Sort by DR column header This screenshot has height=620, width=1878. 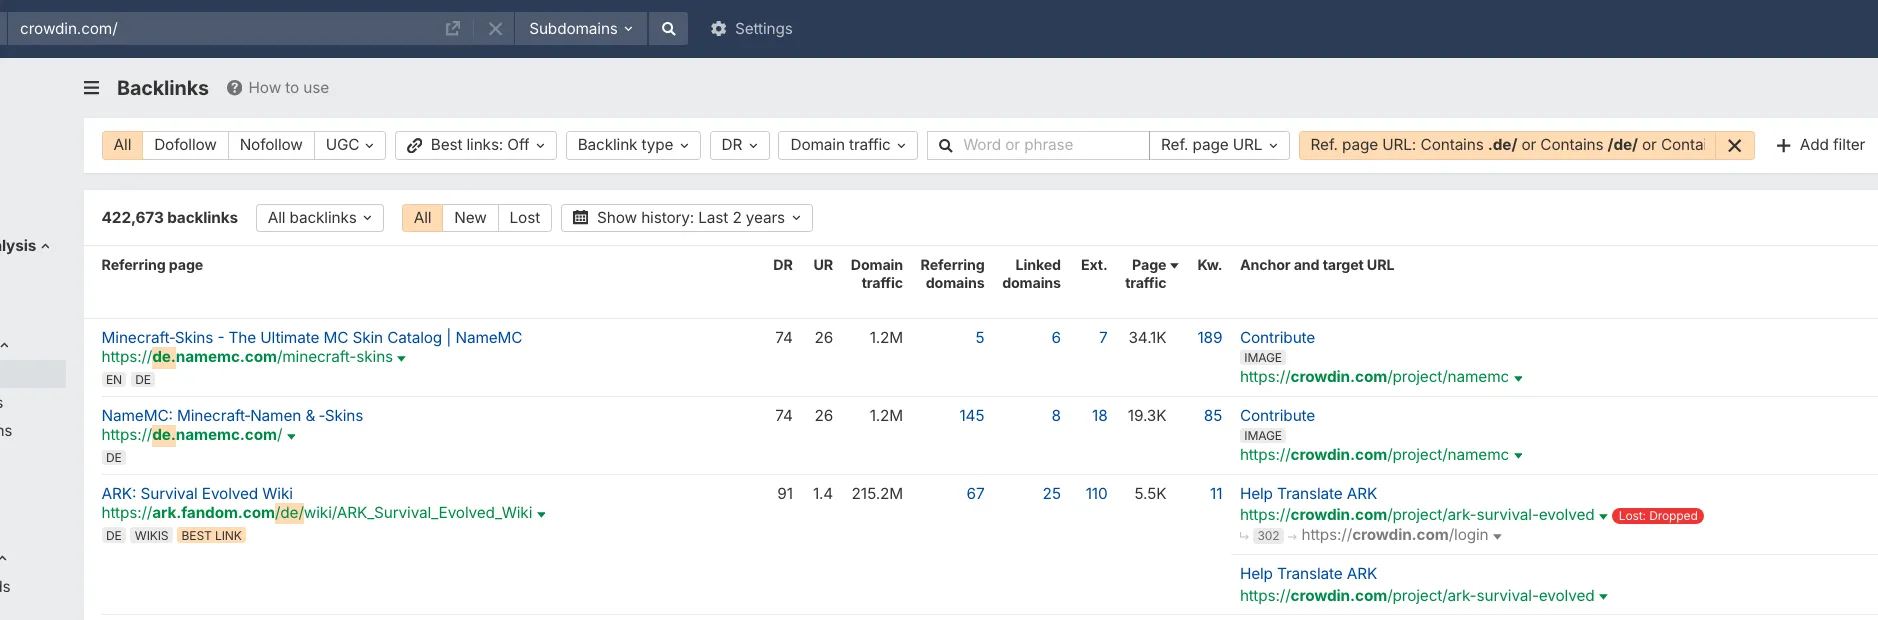(x=783, y=265)
